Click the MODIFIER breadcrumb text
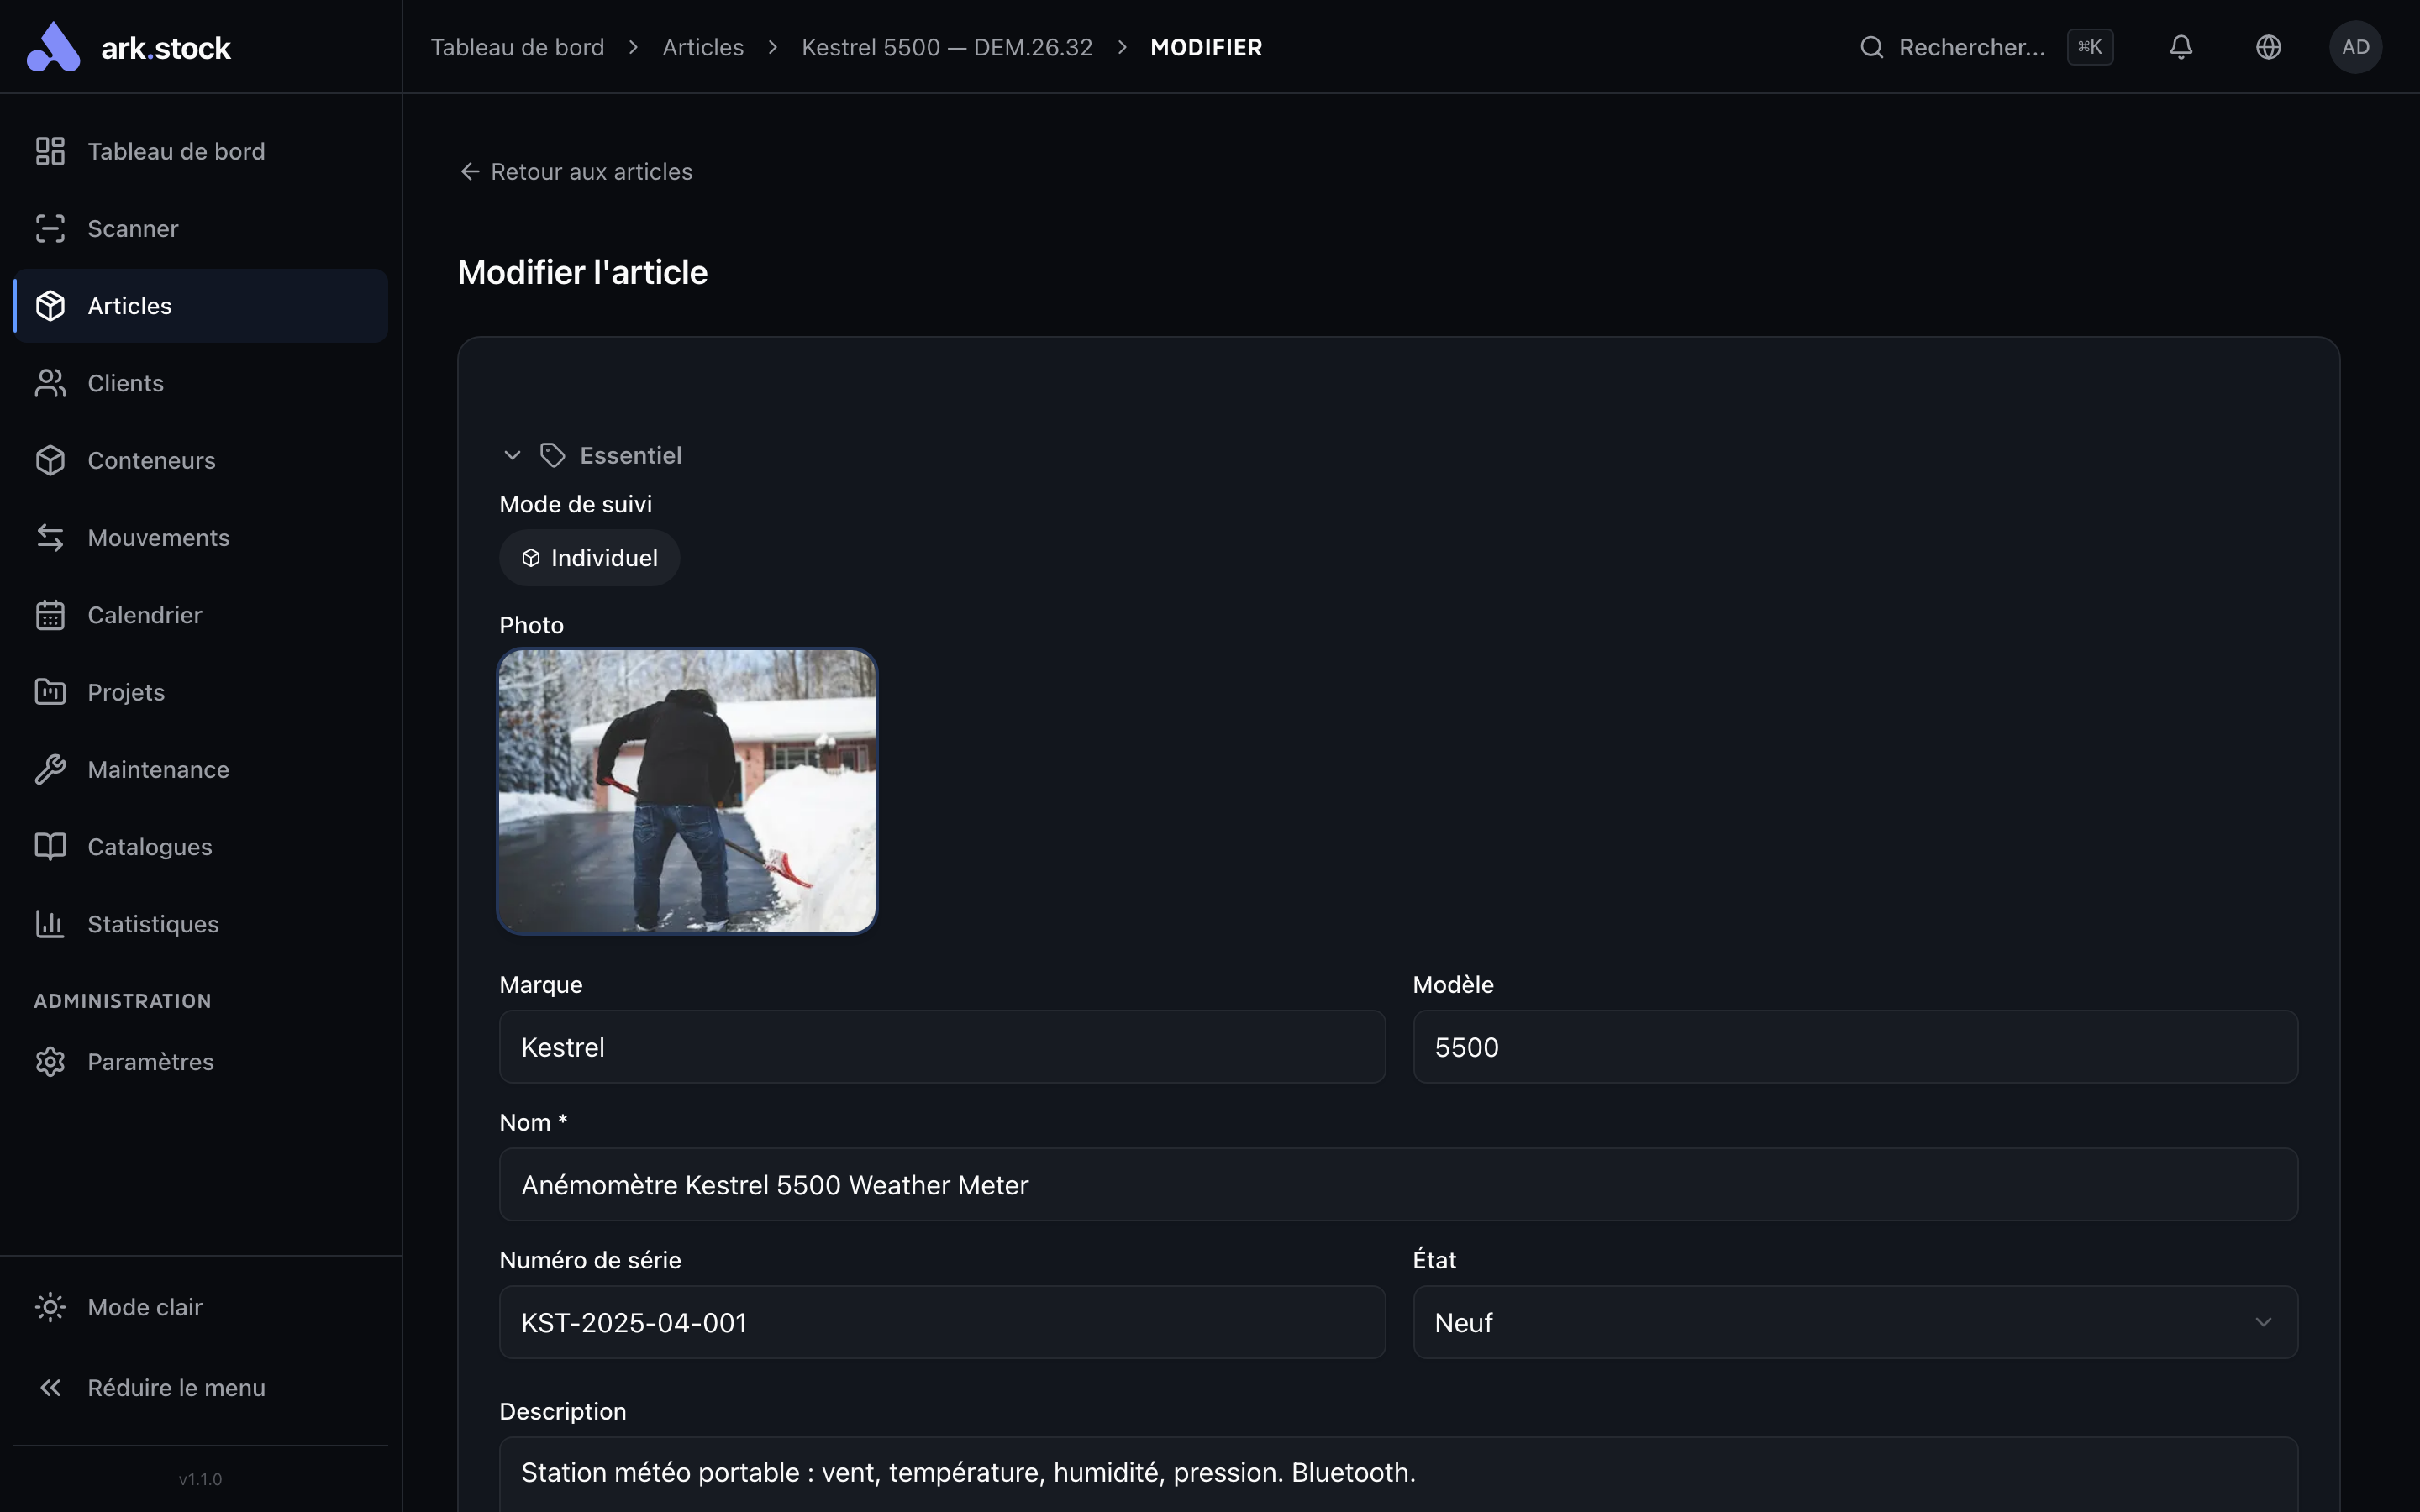The height and width of the screenshot is (1512, 2420). 1206,47
